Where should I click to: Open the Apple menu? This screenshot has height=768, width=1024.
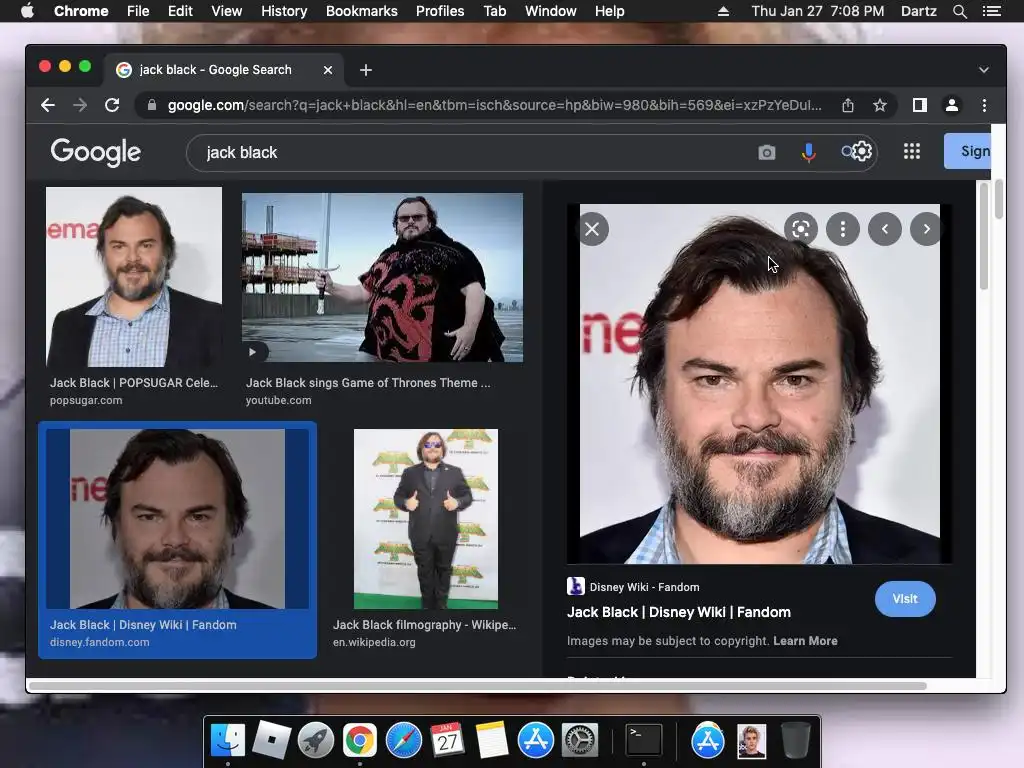[27, 11]
